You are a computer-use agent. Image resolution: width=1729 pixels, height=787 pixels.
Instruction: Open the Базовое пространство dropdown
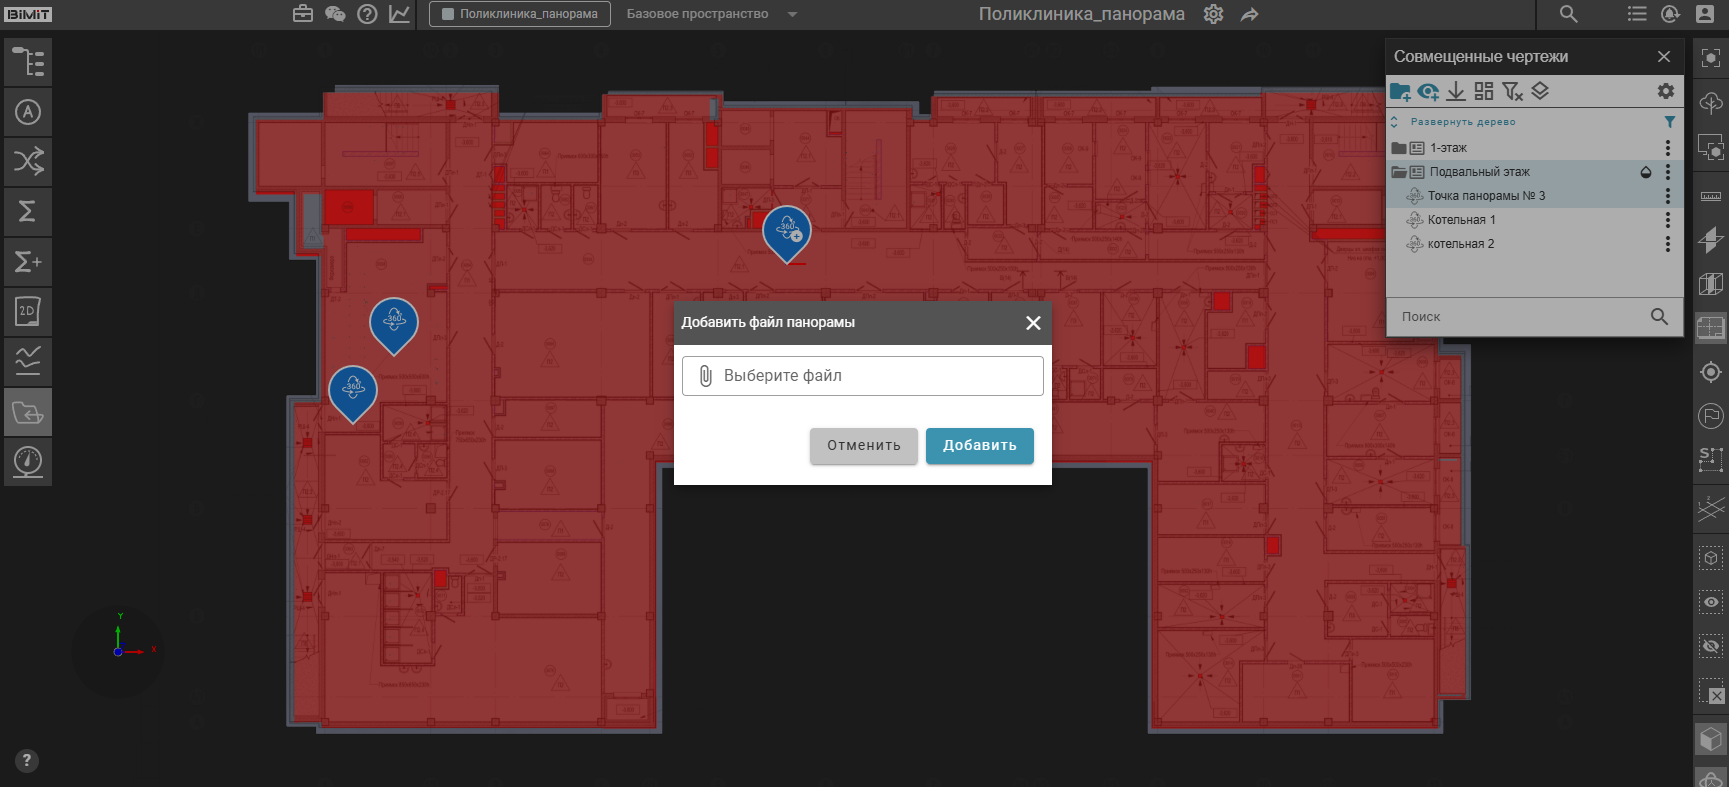(711, 14)
